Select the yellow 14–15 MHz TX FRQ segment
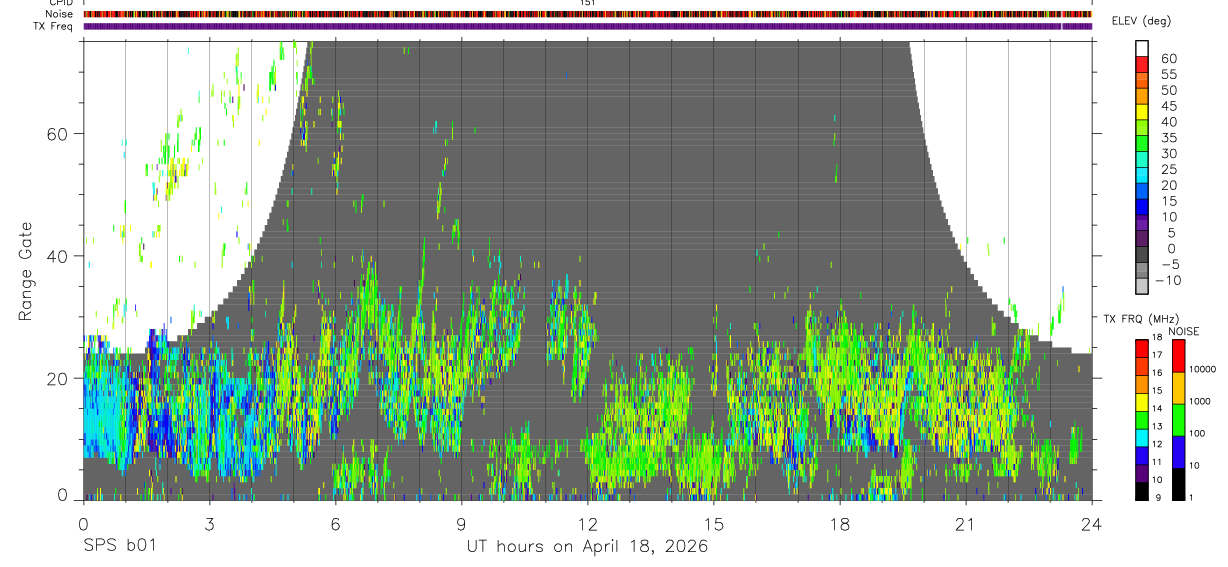The height and width of the screenshot is (567, 1228). tap(1142, 400)
